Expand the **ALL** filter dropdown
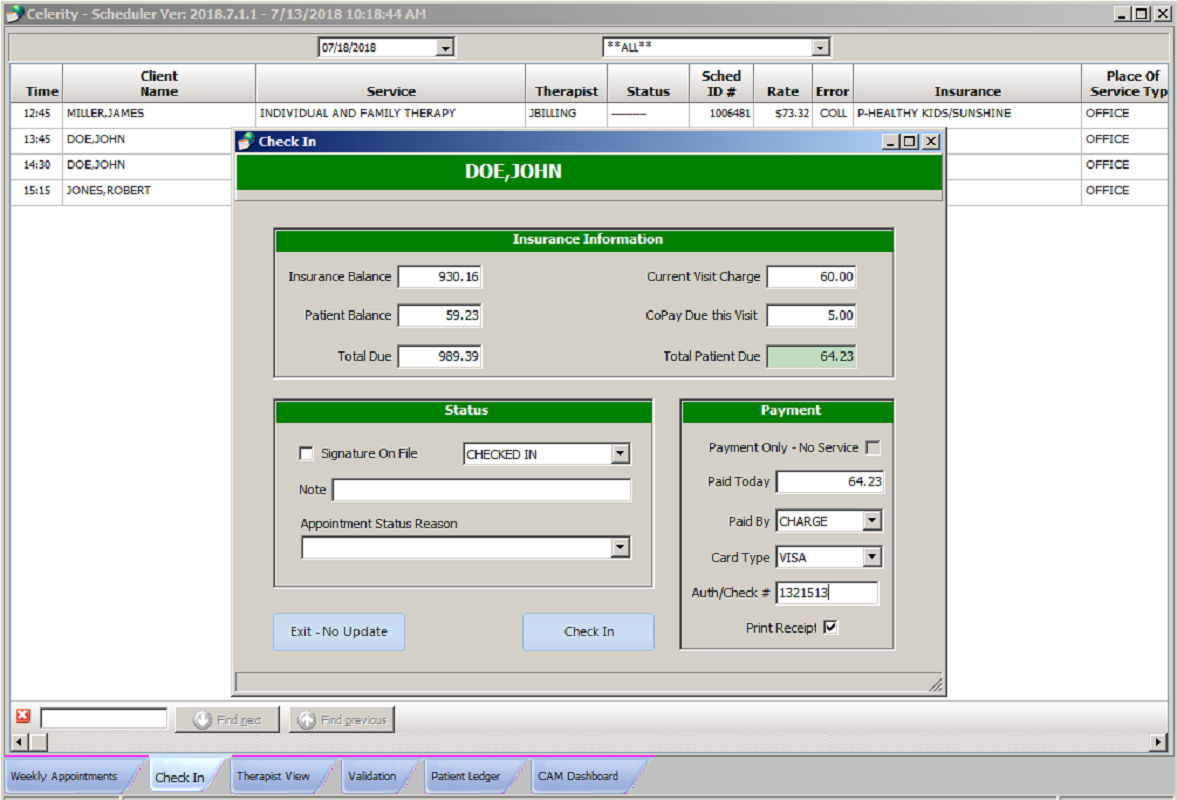The width and height of the screenshot is (1177, 800). 820,47
